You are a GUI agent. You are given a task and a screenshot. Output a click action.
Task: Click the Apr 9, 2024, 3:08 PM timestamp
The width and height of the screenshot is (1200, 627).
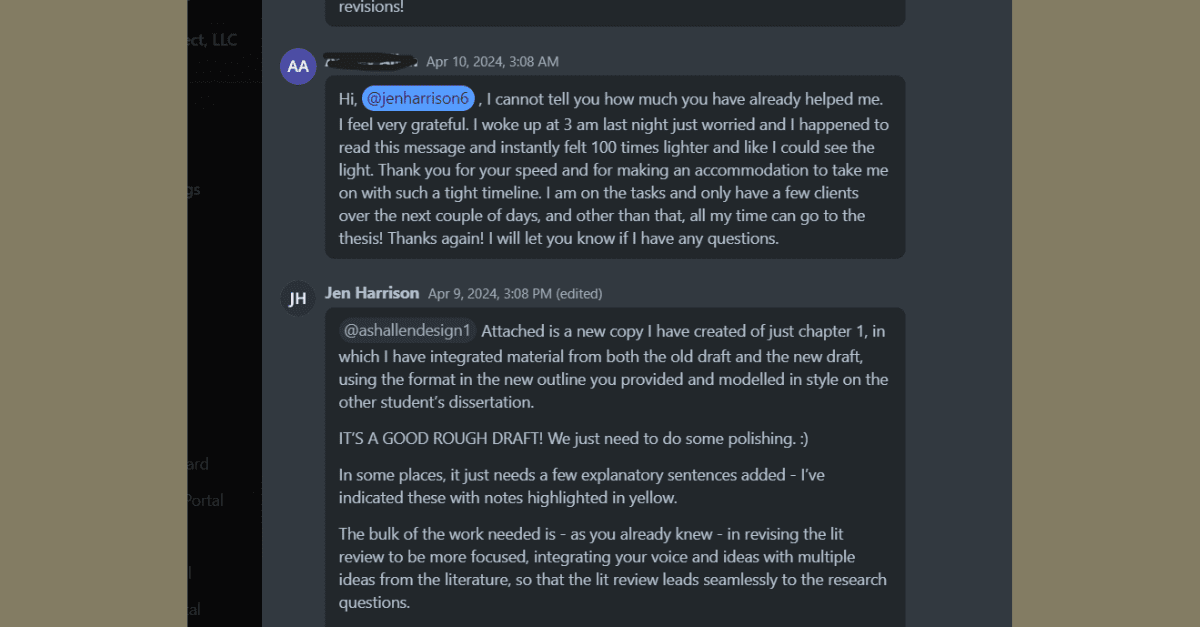click(490, 294)
